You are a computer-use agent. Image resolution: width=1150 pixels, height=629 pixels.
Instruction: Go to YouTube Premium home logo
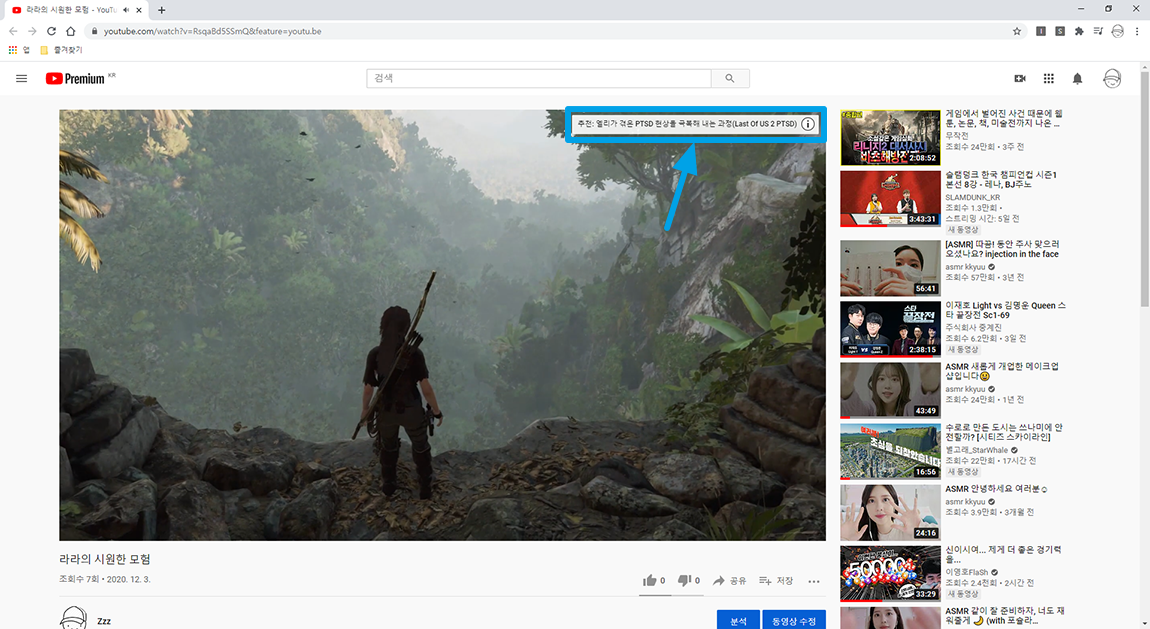75,78
